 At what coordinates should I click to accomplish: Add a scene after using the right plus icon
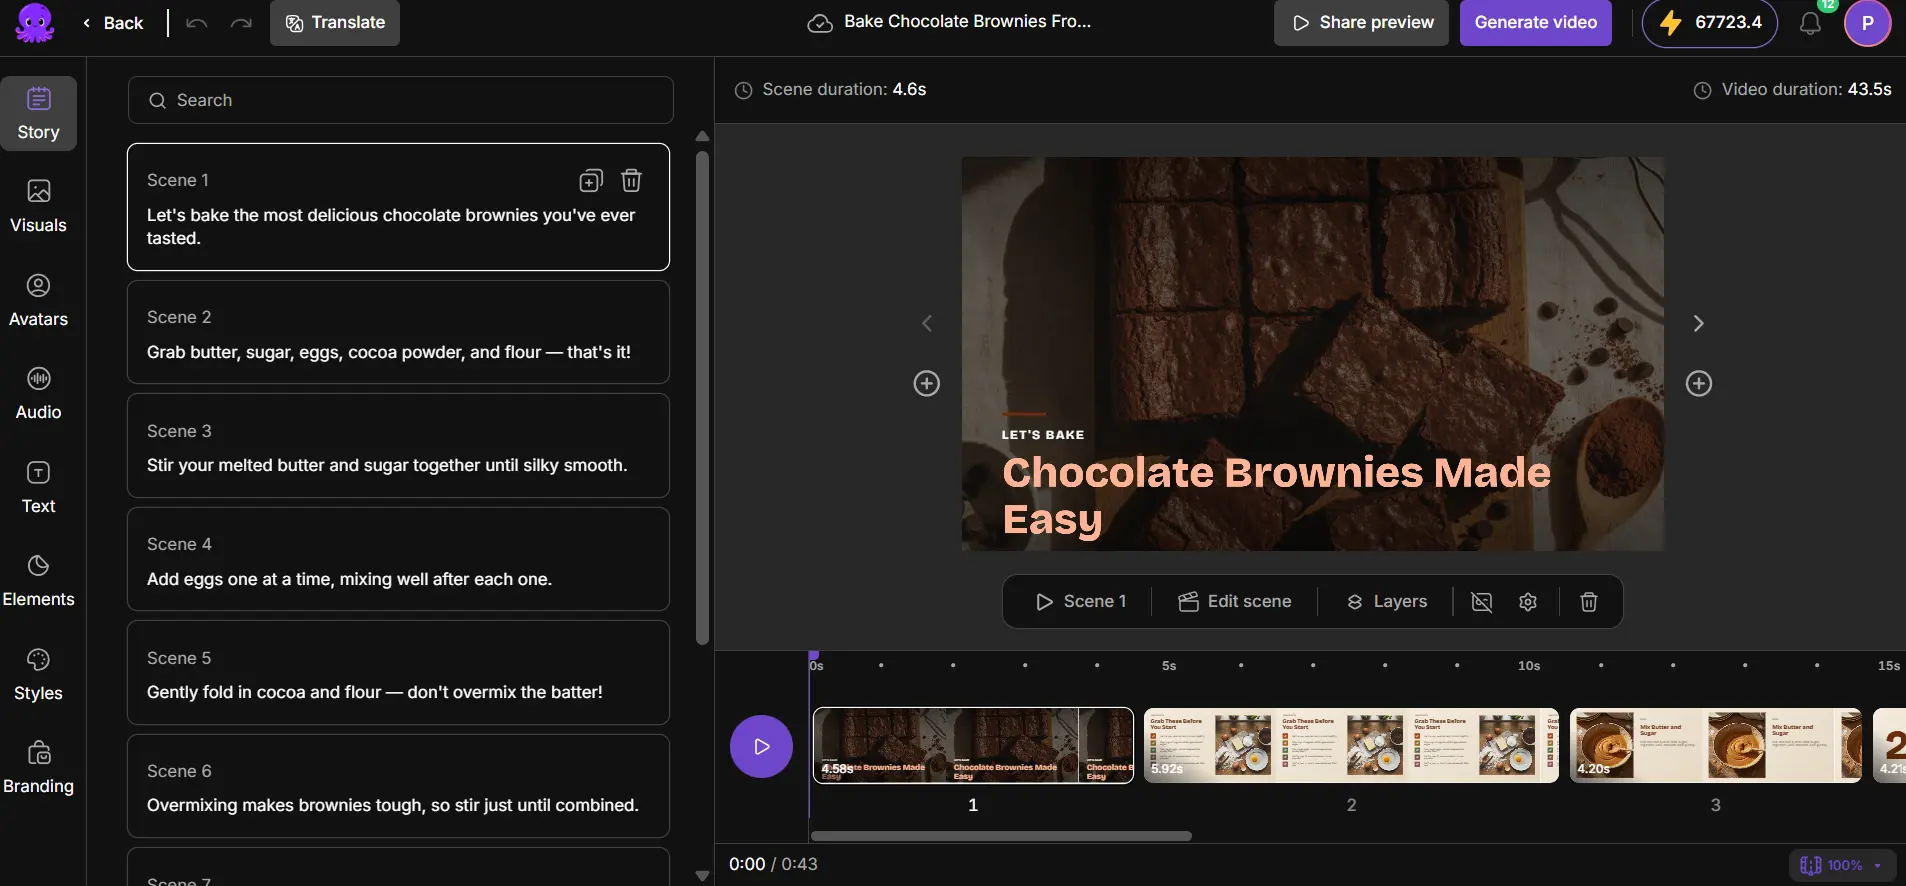pyautogui.click(x=1699, y=383)
